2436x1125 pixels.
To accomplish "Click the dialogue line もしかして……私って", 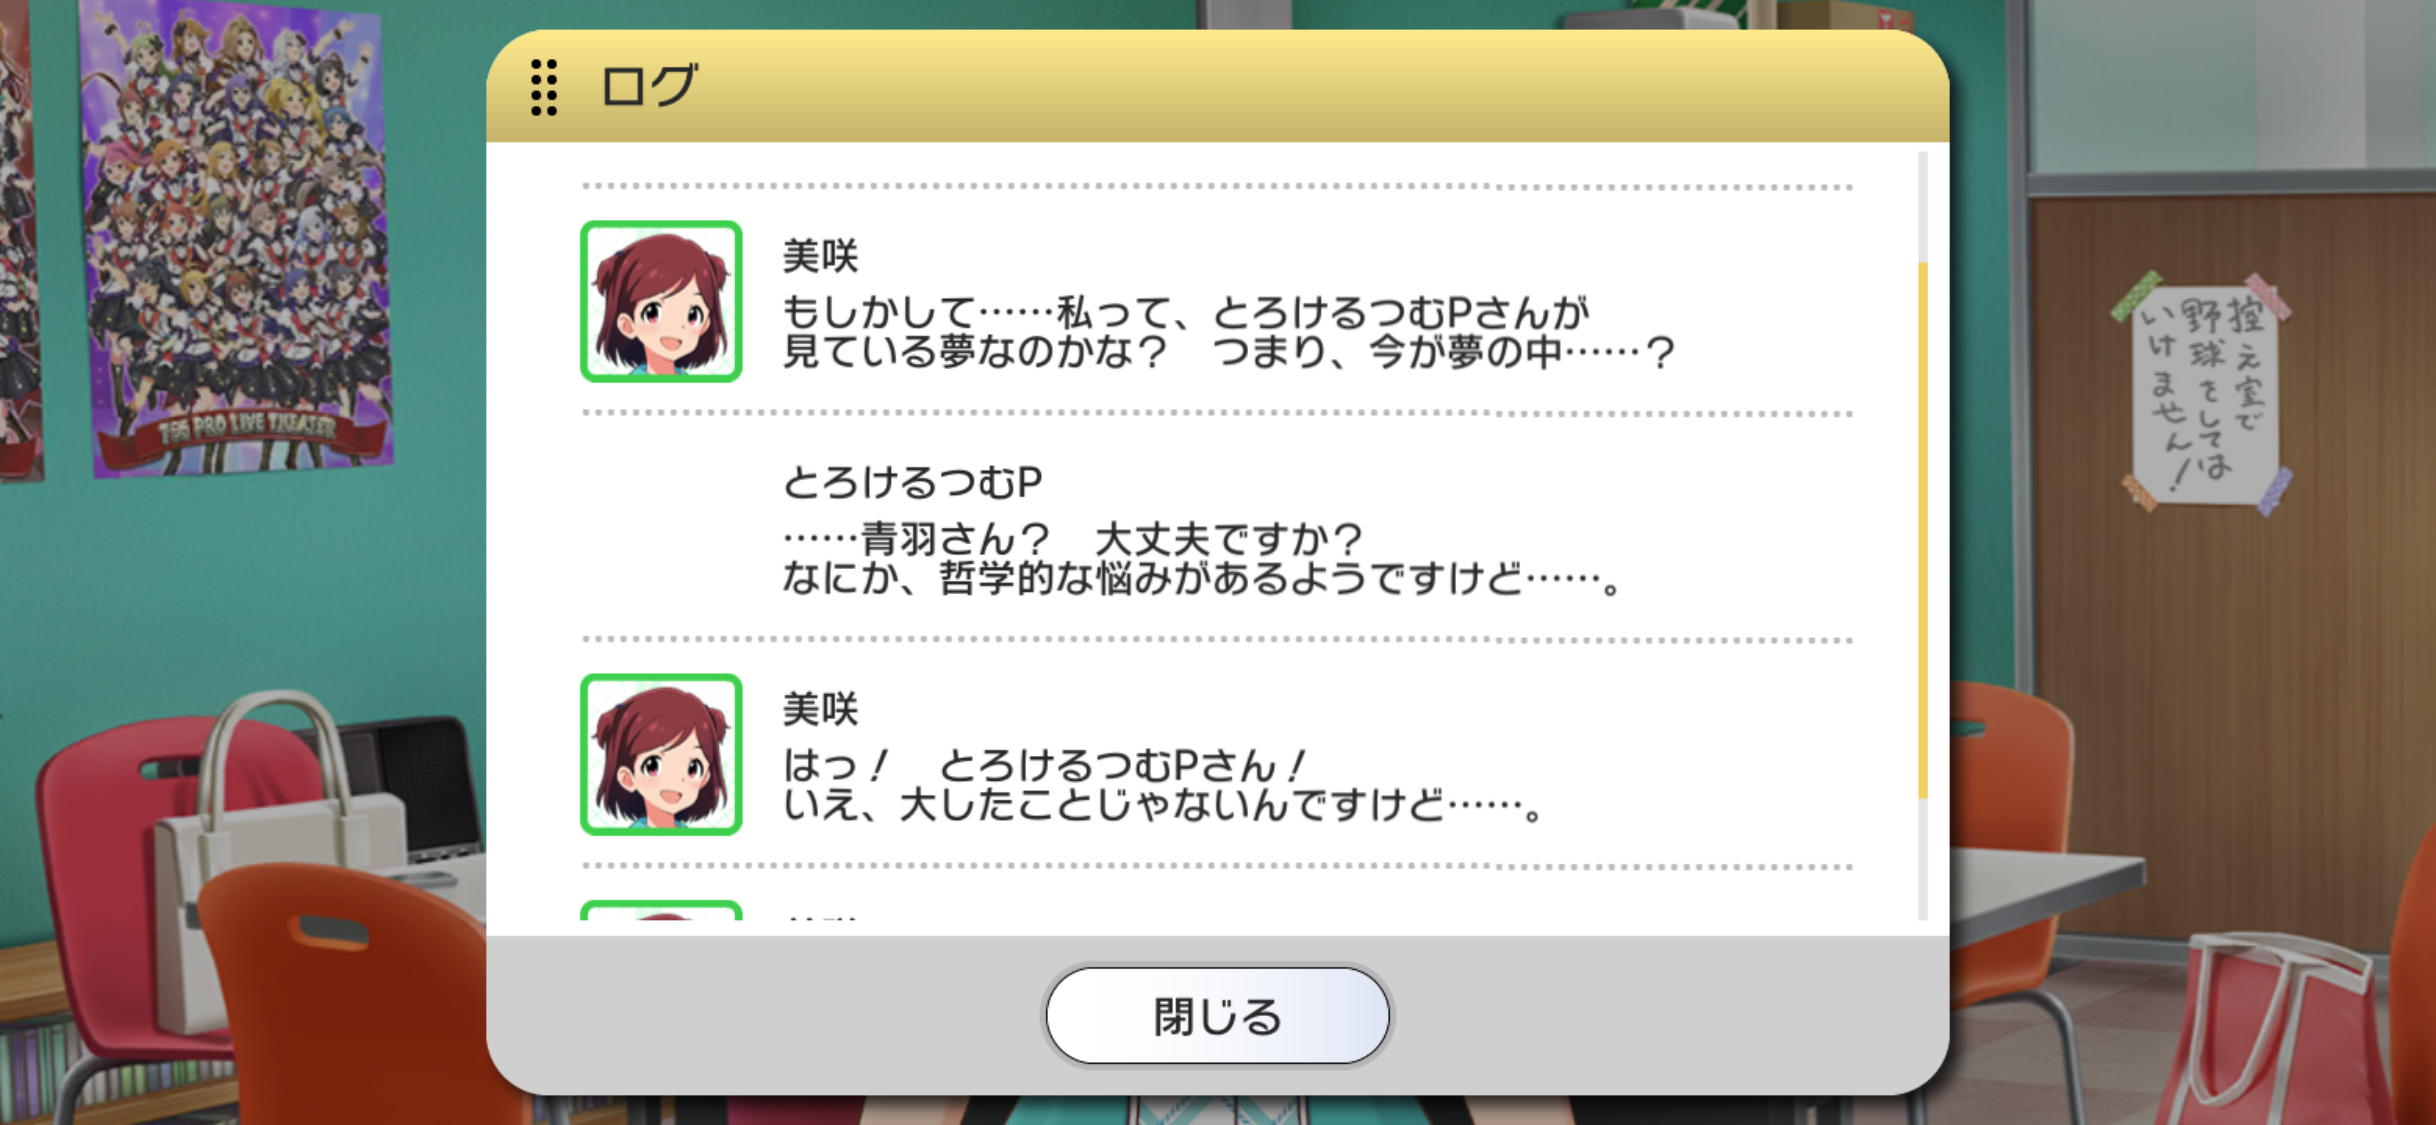I will (1185, 313).
